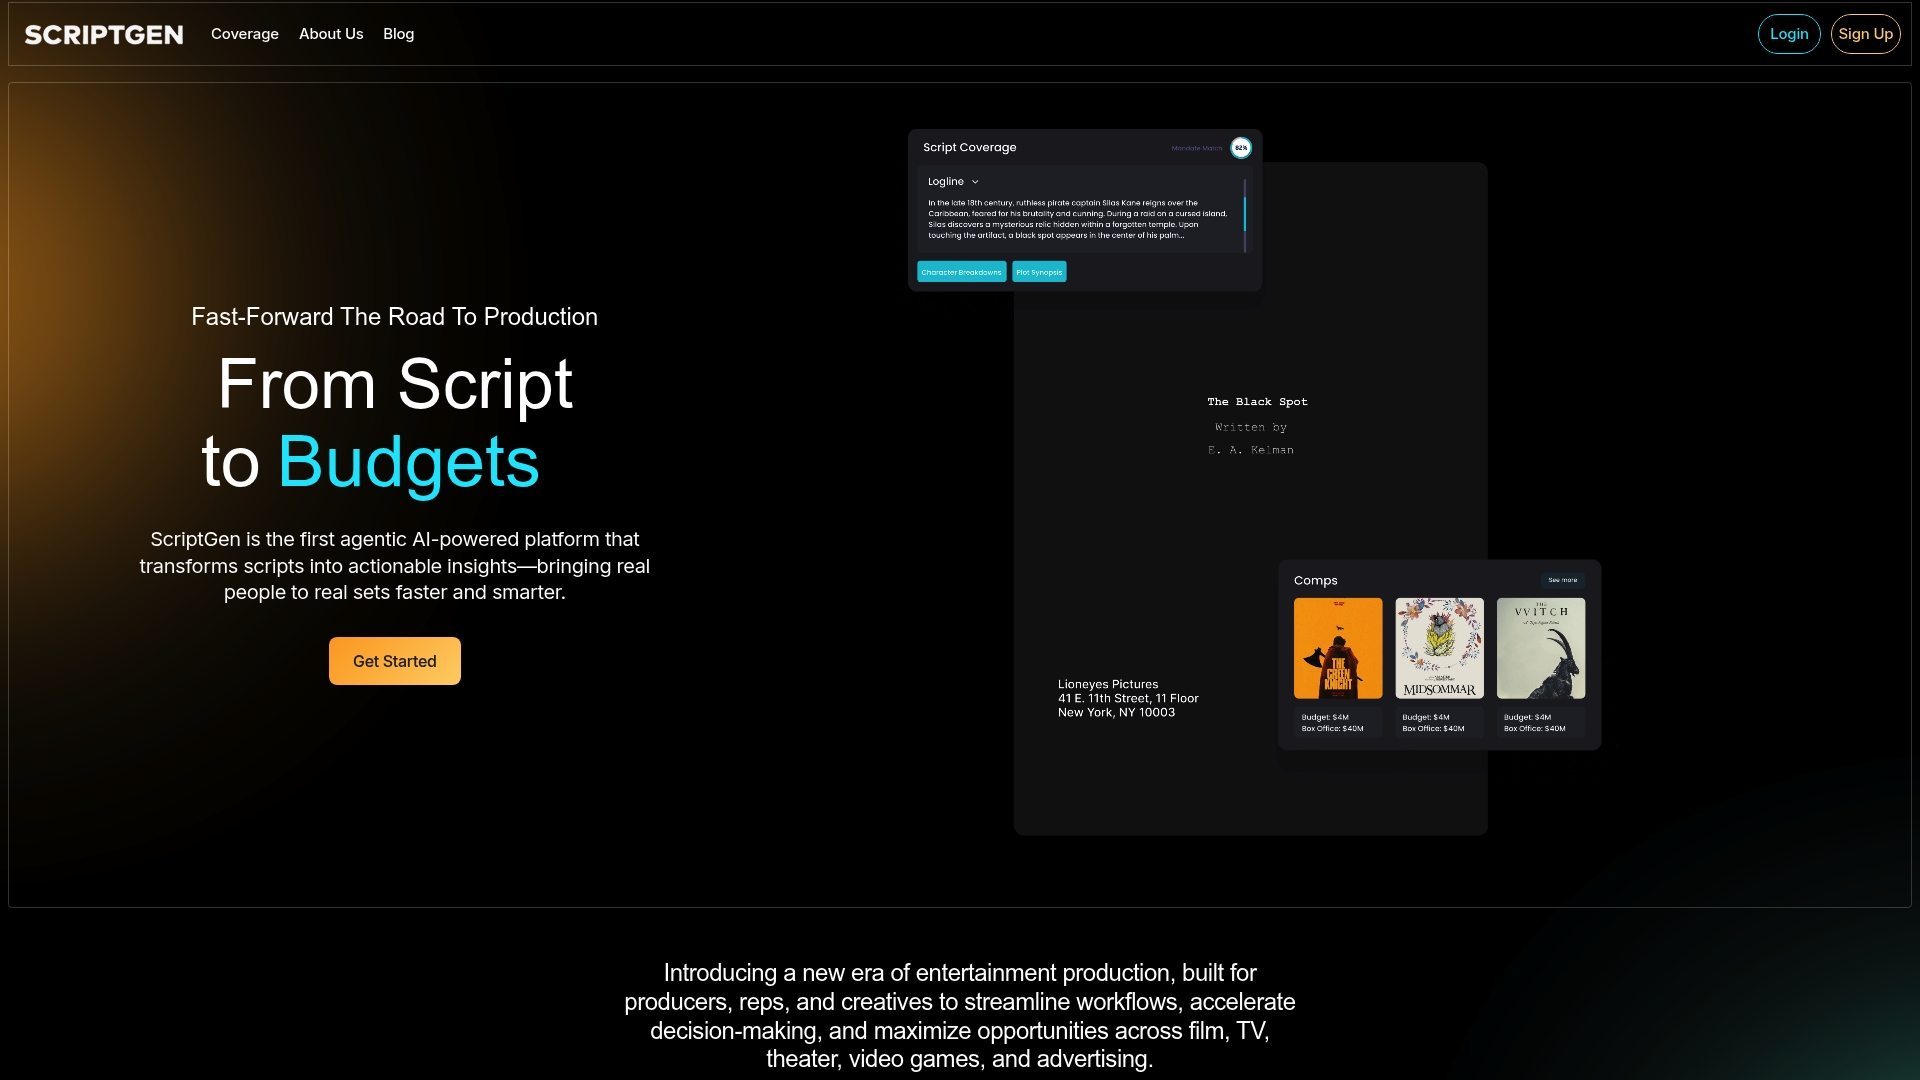Click the logline paragraph about Silas Kane
Viewport: 1920px width, 1080px height.
1078,219
